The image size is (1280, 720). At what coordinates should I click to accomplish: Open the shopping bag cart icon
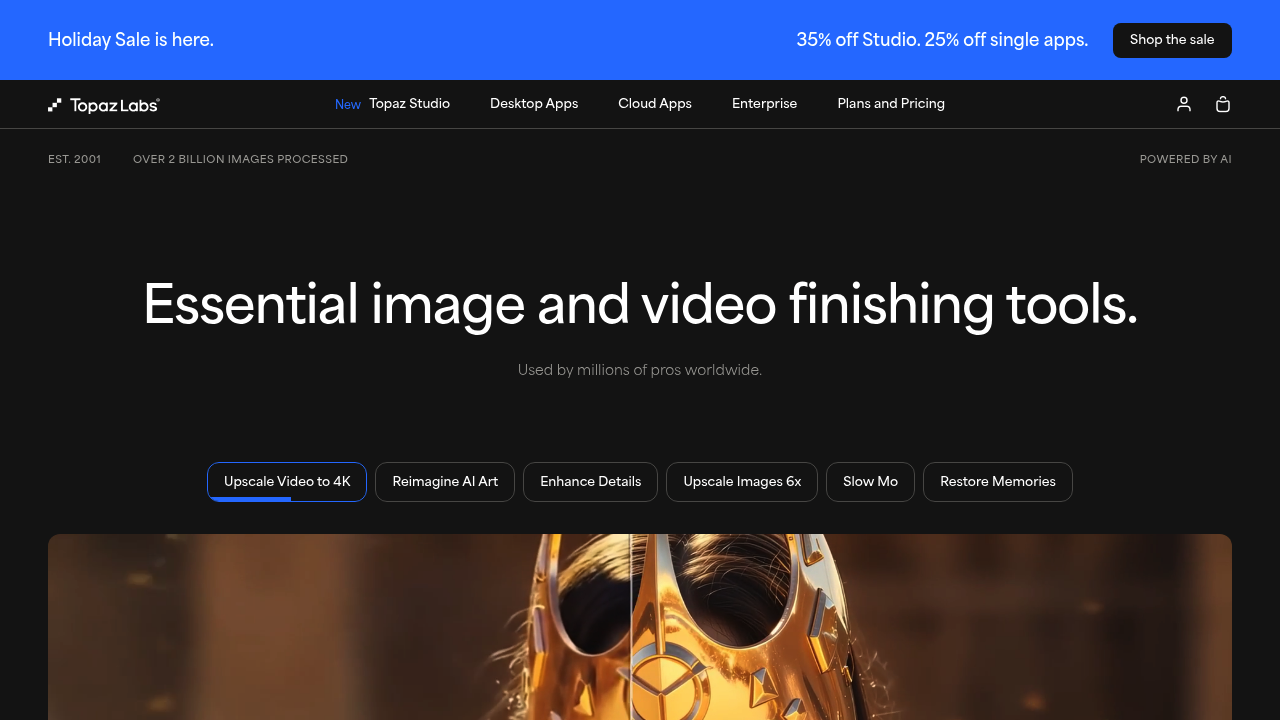point(1222,104)
